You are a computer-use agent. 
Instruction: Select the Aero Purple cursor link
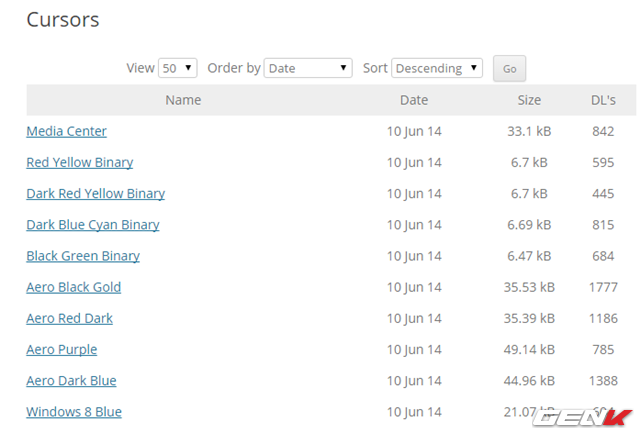tap(61, 350)
